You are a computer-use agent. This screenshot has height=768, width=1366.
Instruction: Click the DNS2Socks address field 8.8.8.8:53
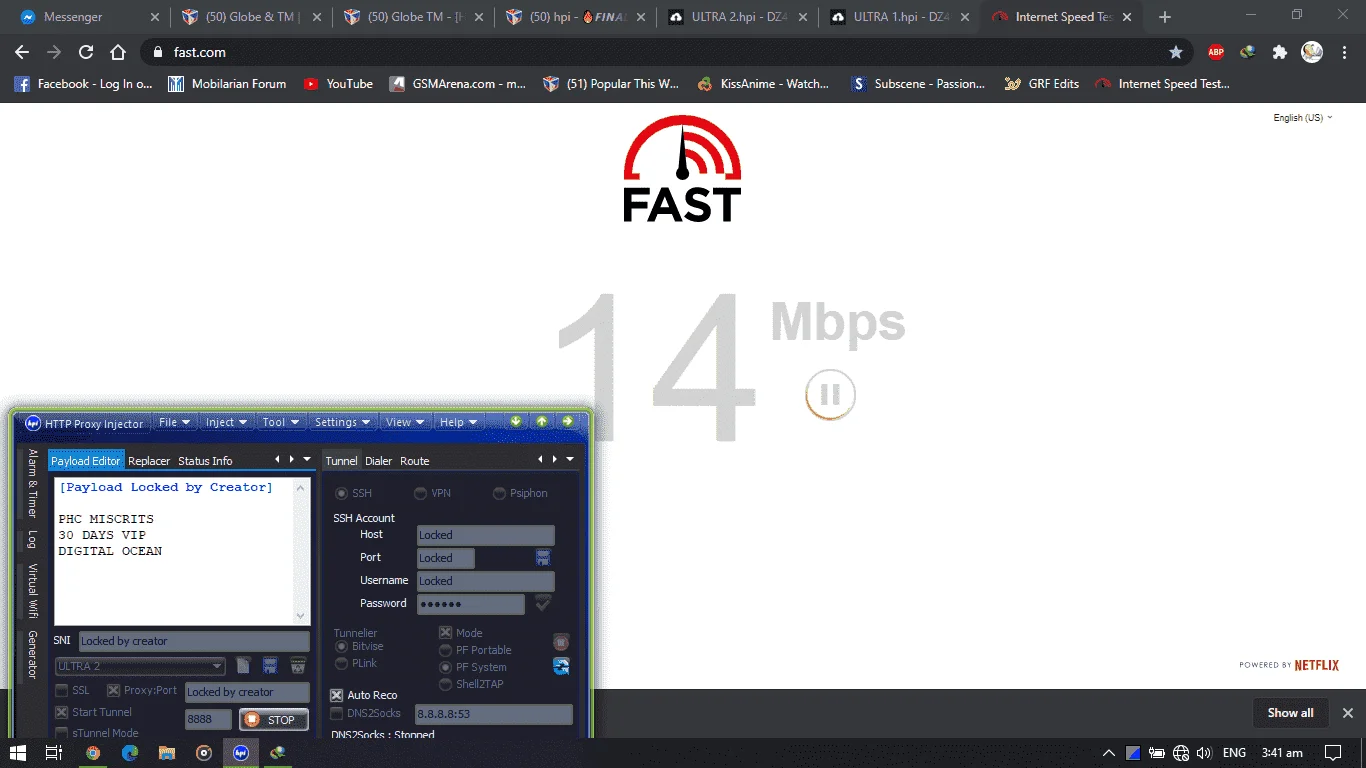(494, 714)
